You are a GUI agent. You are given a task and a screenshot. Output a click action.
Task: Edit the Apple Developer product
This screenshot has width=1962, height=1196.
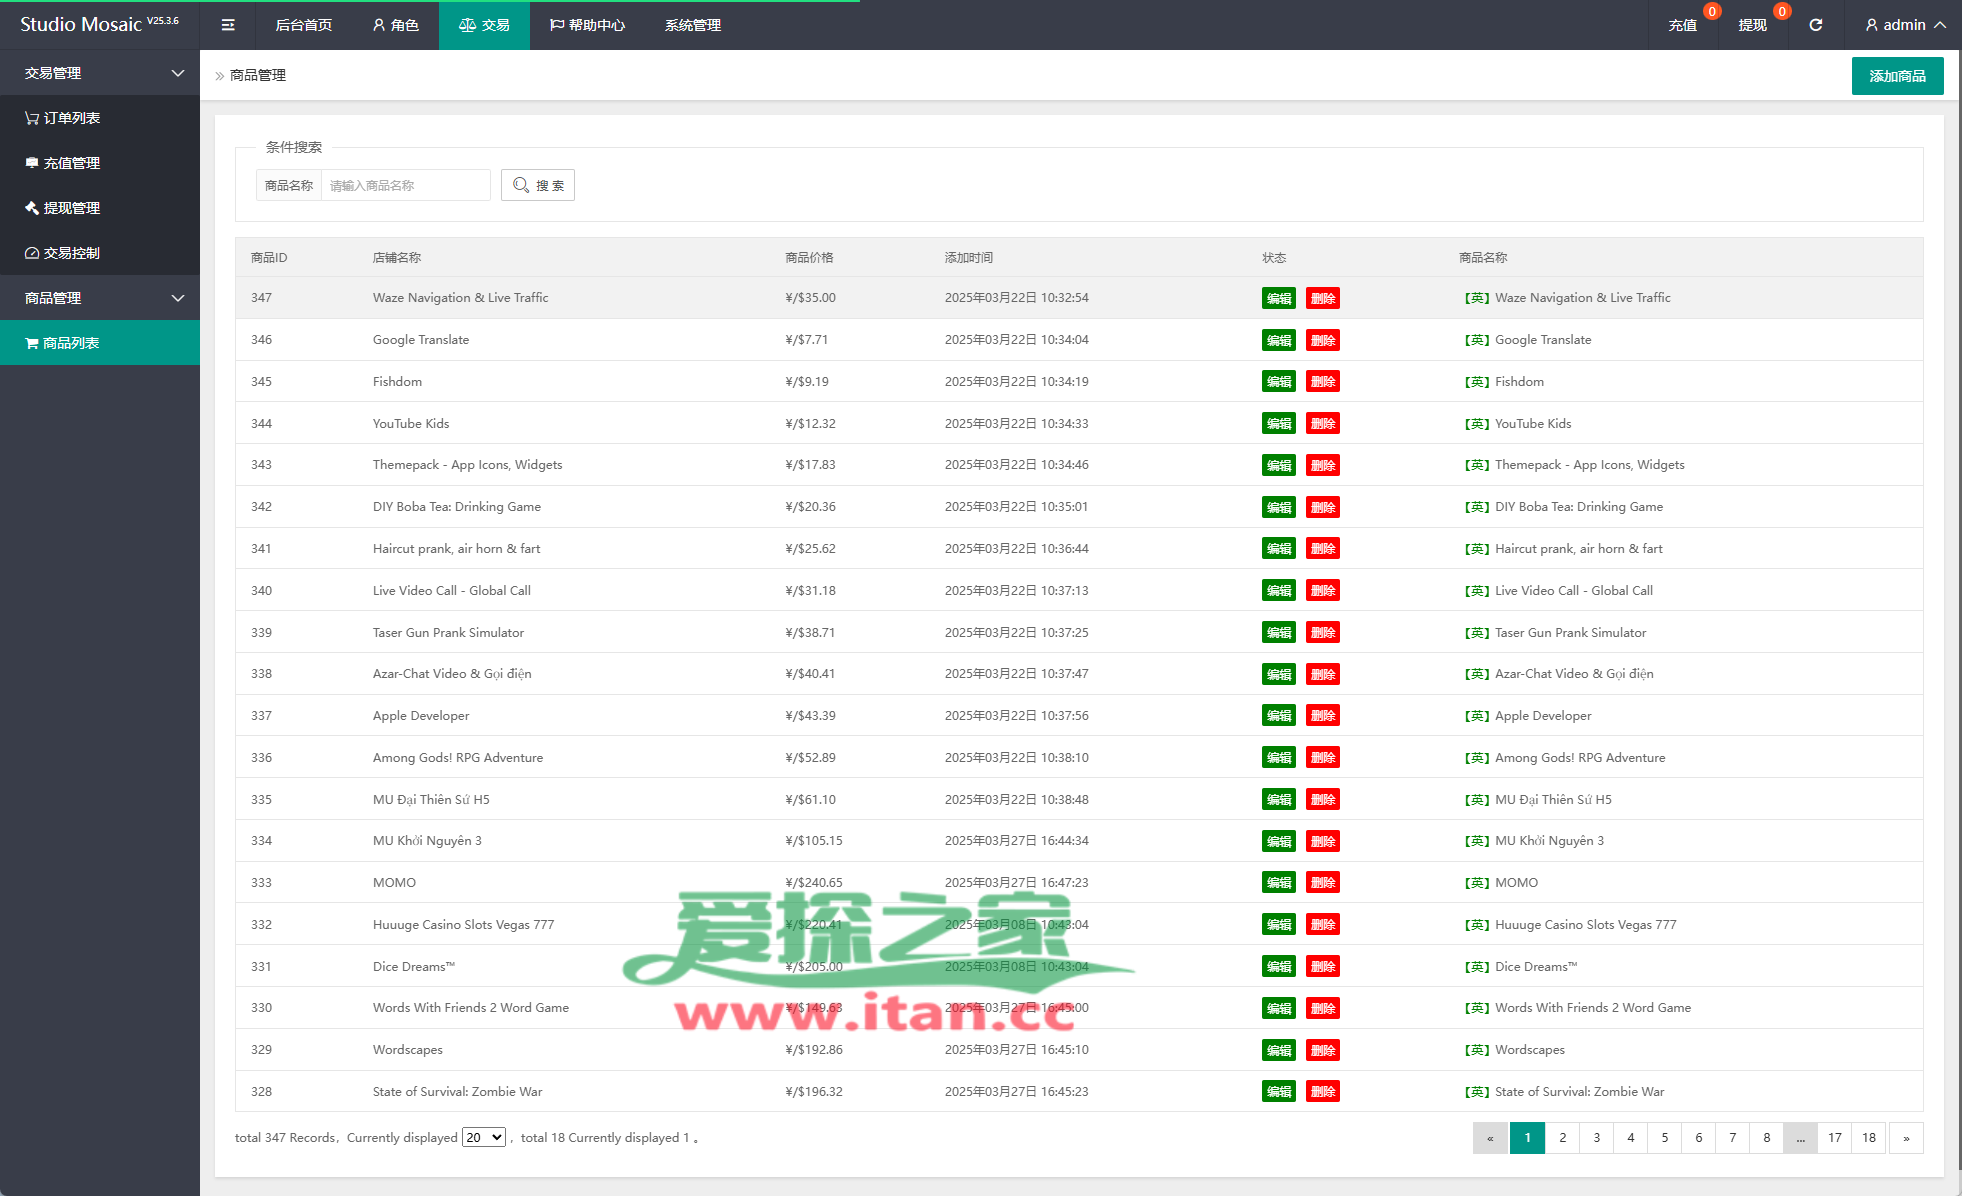point(1279,716)
